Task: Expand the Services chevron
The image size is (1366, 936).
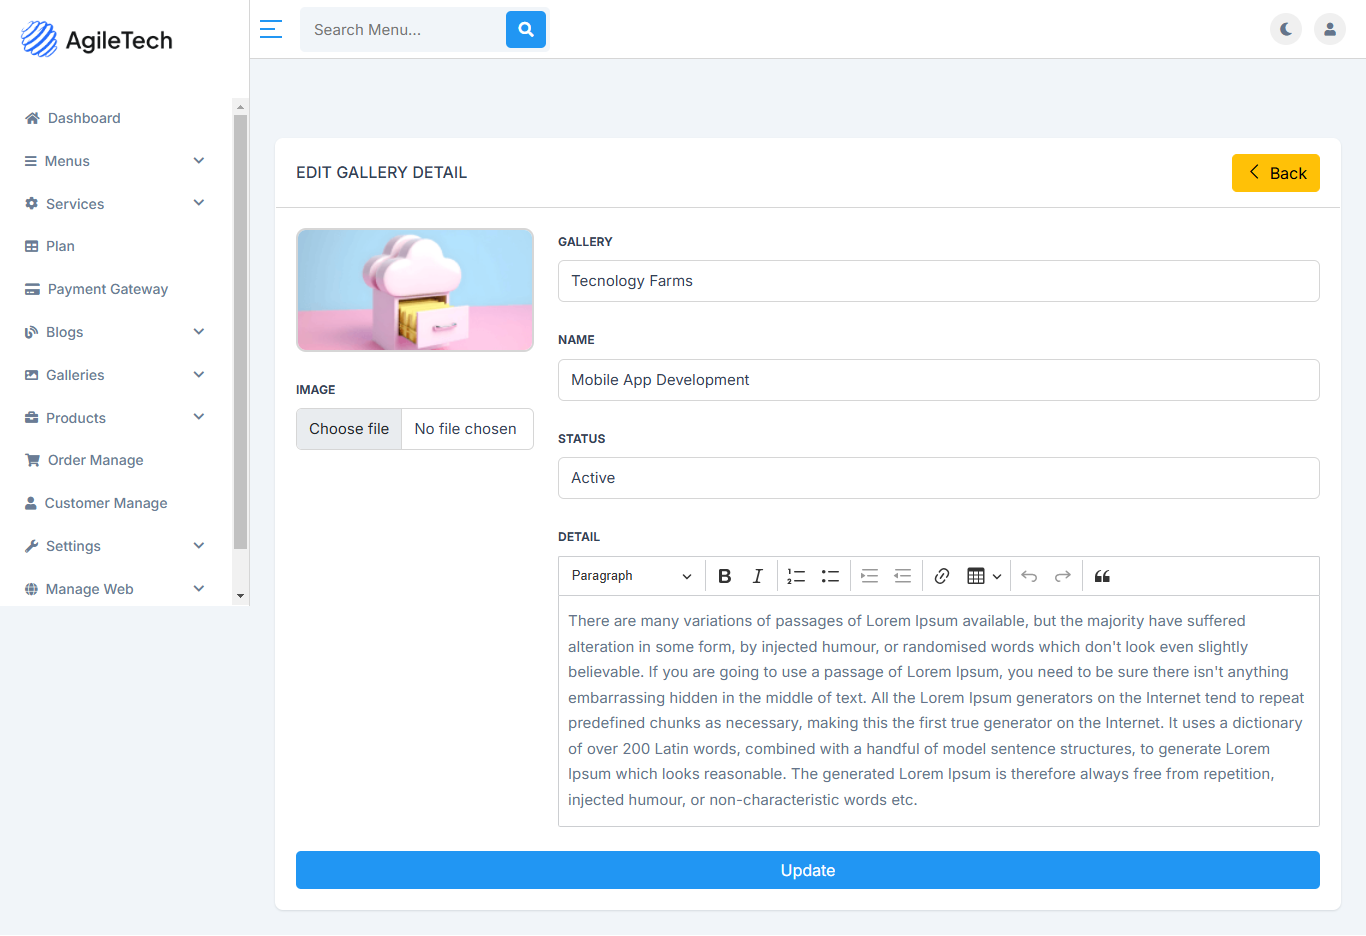Action: (x=199, y=203)
